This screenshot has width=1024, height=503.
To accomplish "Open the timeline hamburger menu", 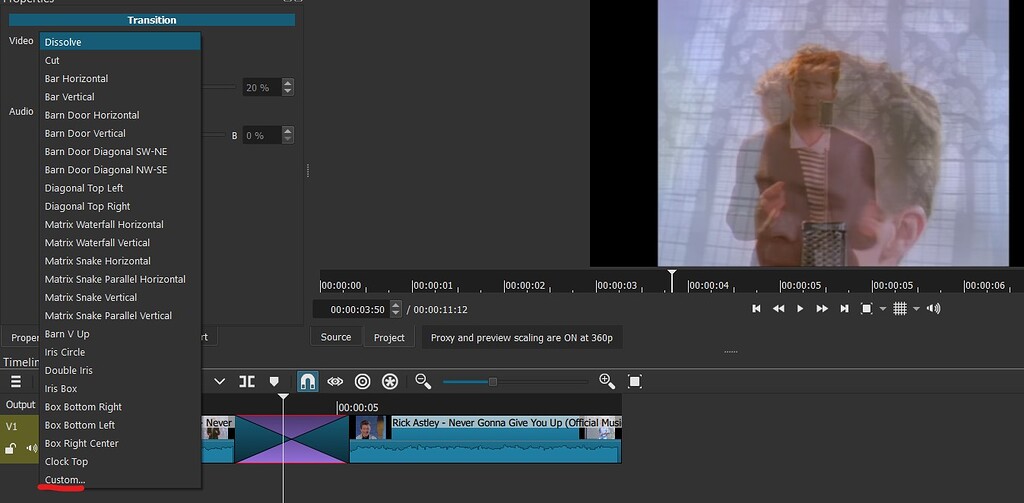I will pos(16,381).
